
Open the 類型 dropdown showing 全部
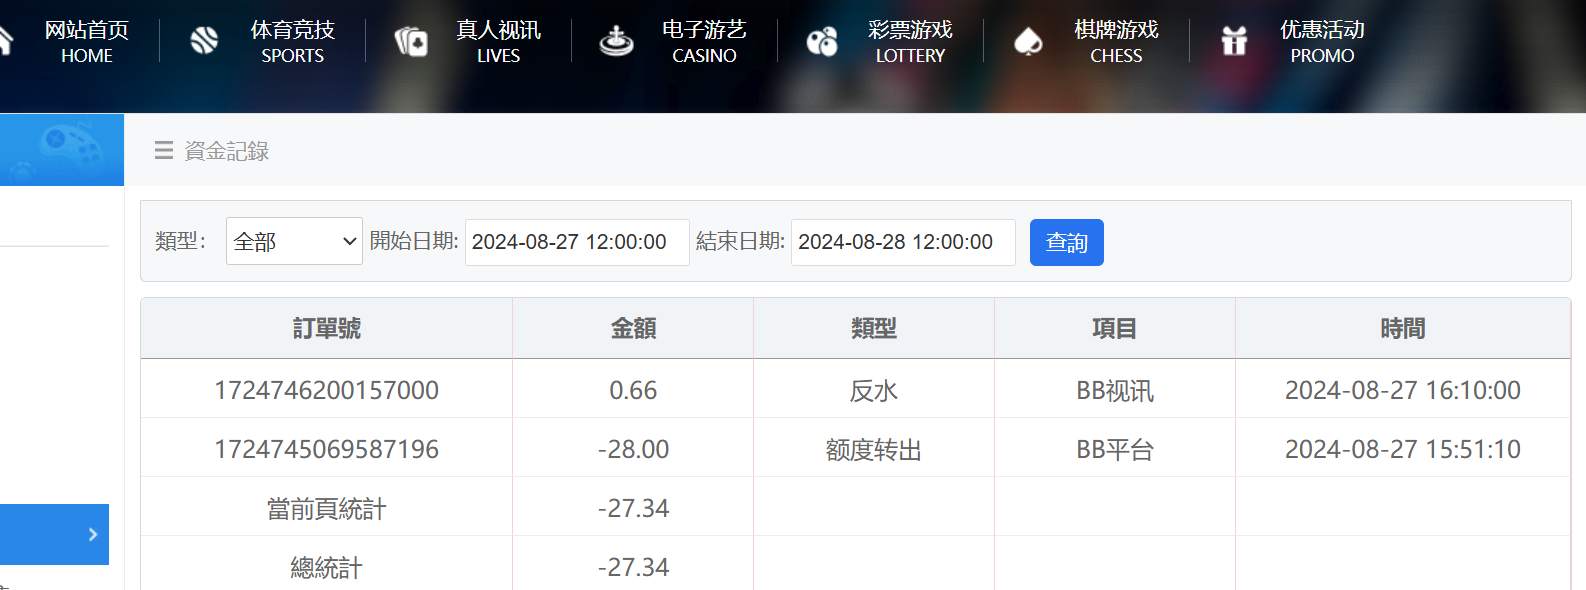click(x=294, y=242)
